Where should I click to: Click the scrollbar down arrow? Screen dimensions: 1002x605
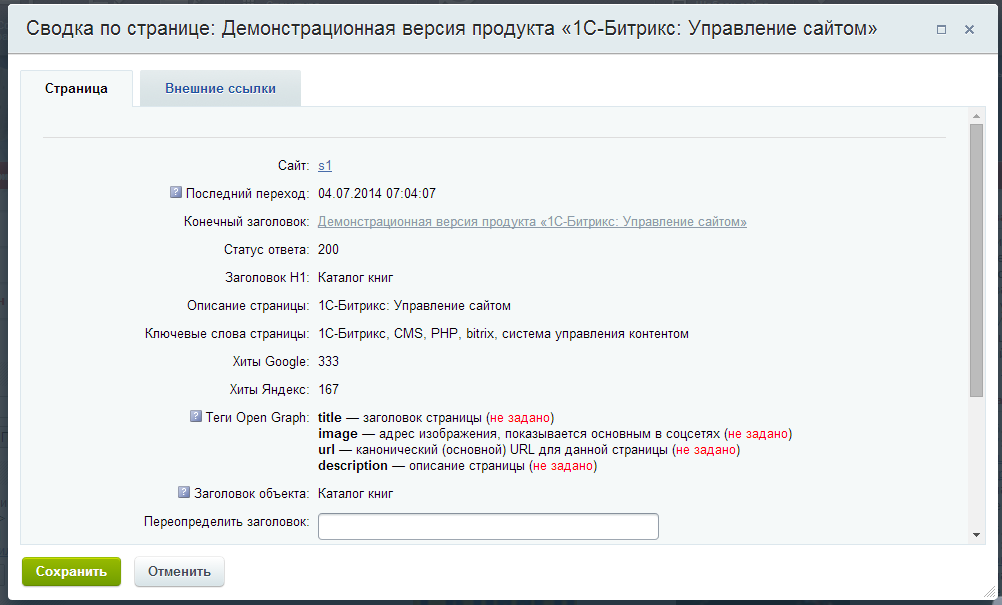(x=976, y=535)
